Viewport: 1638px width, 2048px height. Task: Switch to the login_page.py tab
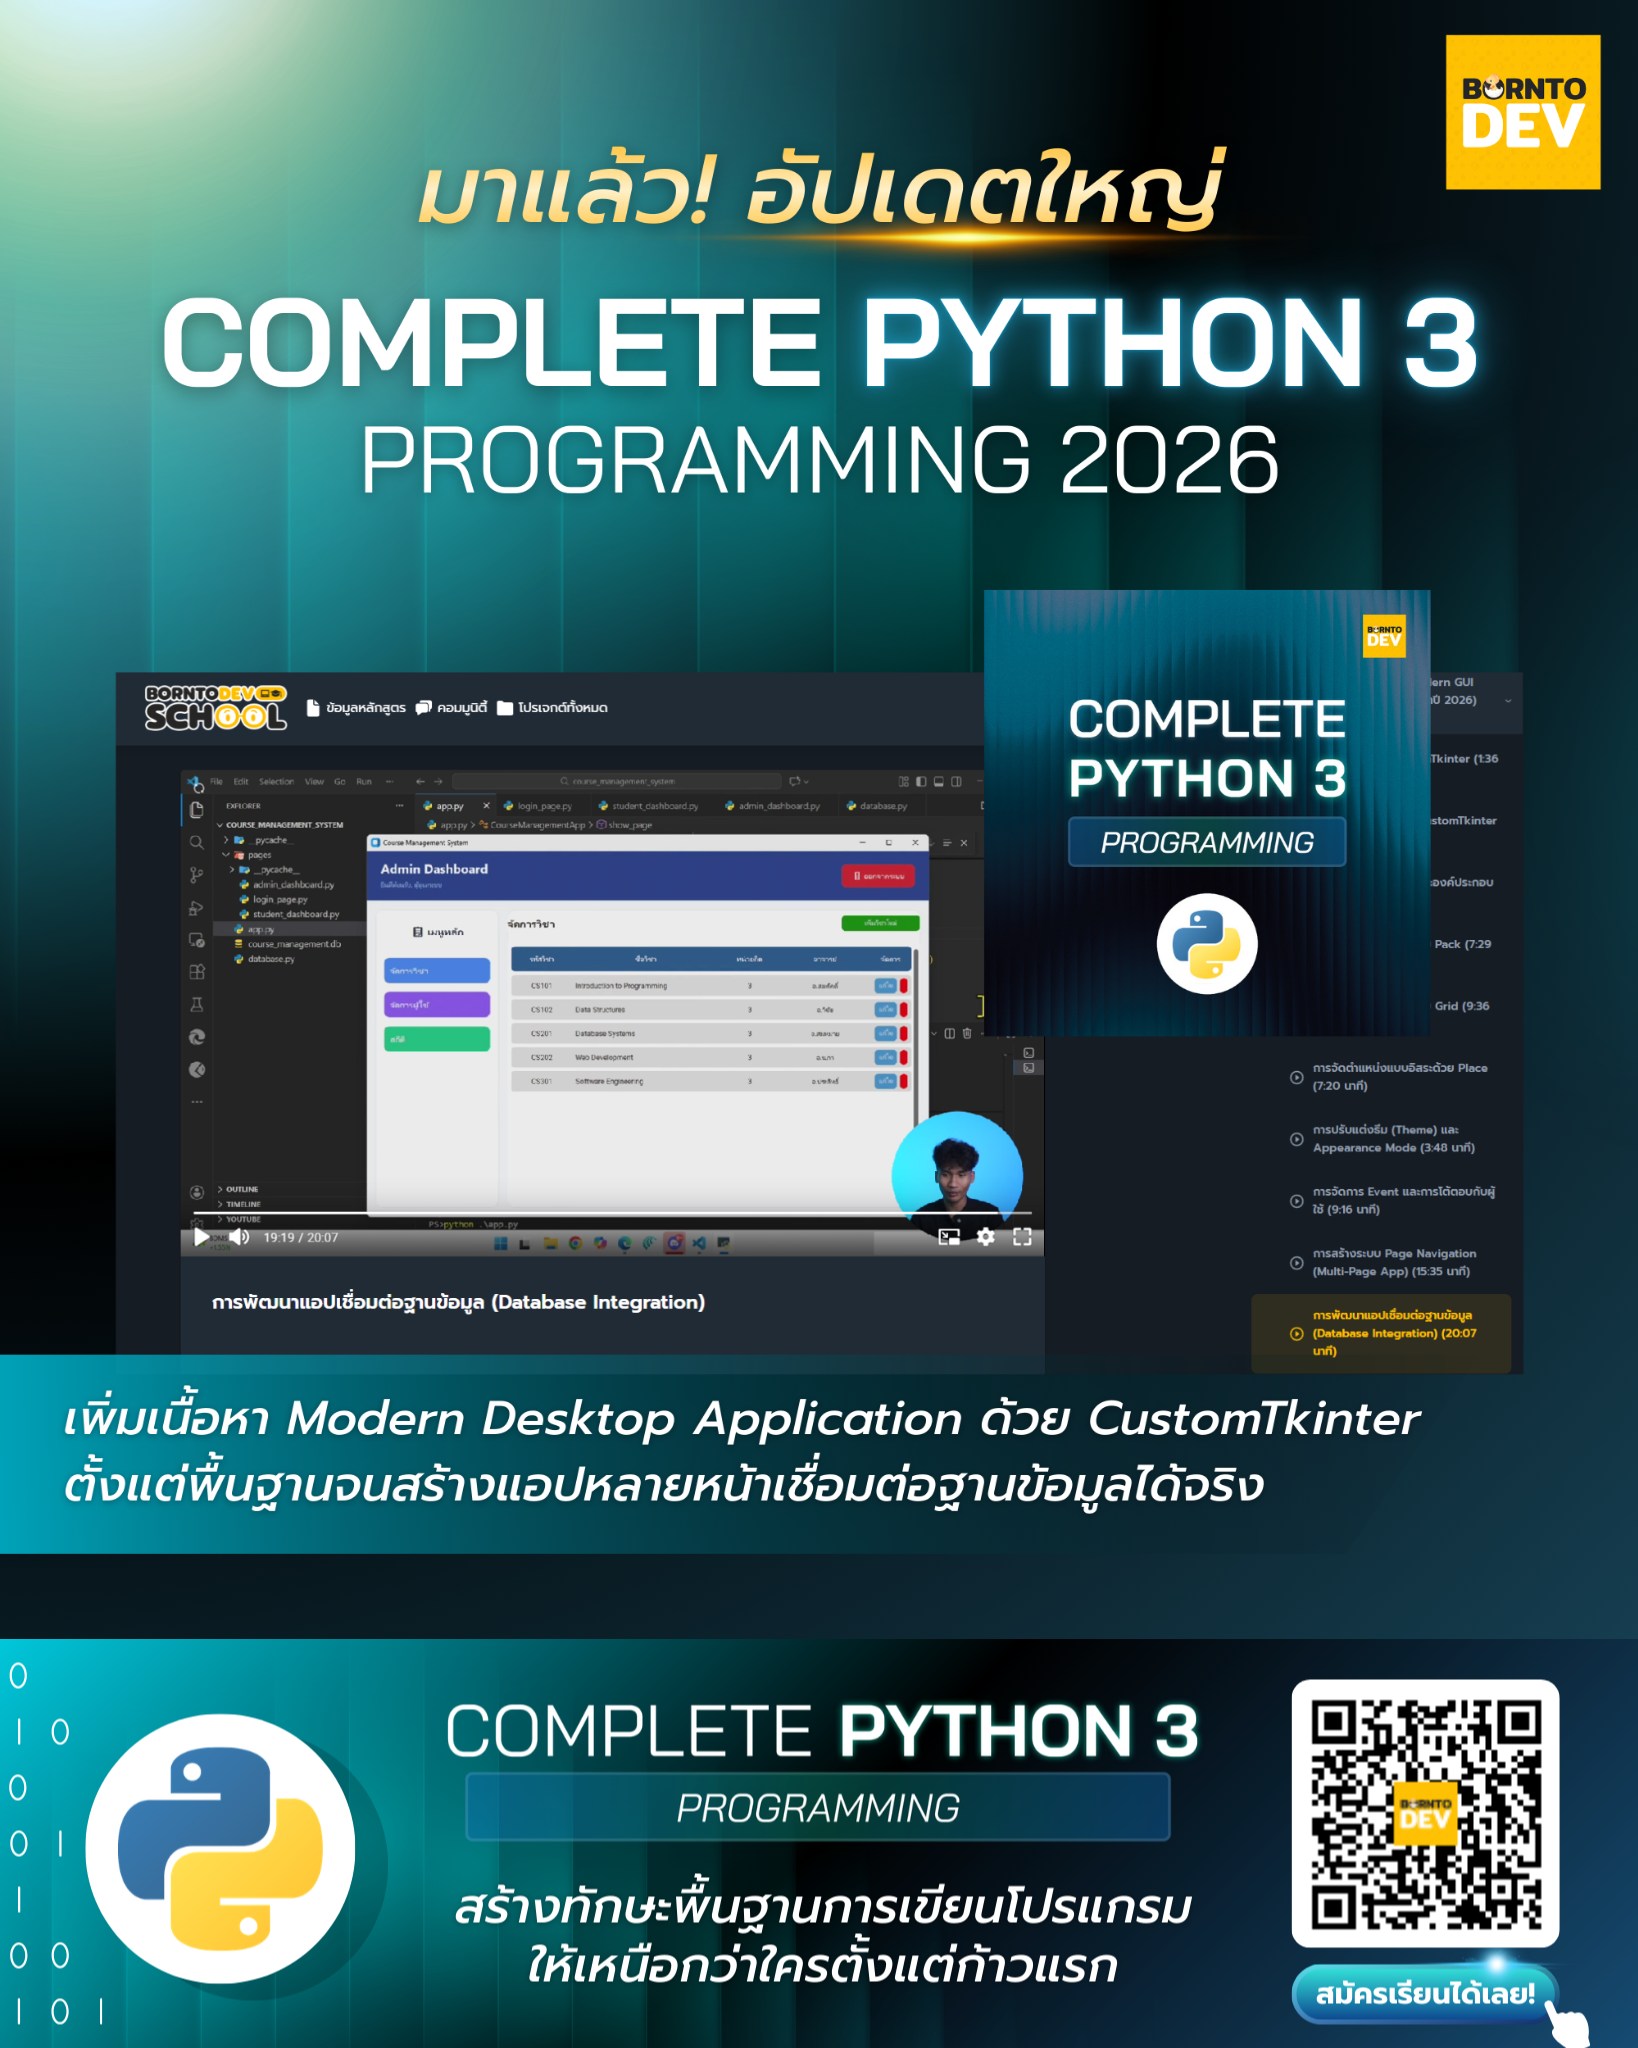(538, 806)
